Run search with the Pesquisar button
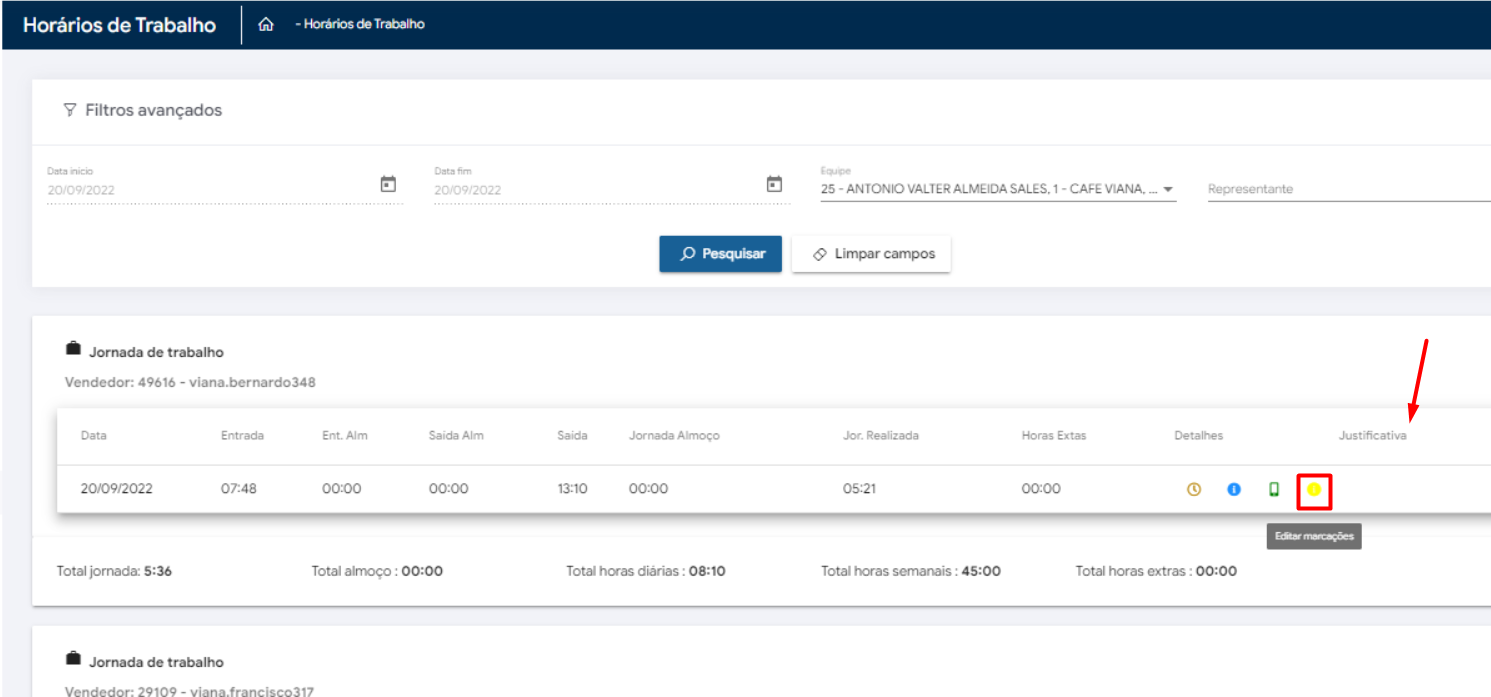Image resolution: width=1491 pixels, height=697 pixels. coord(720,254)
